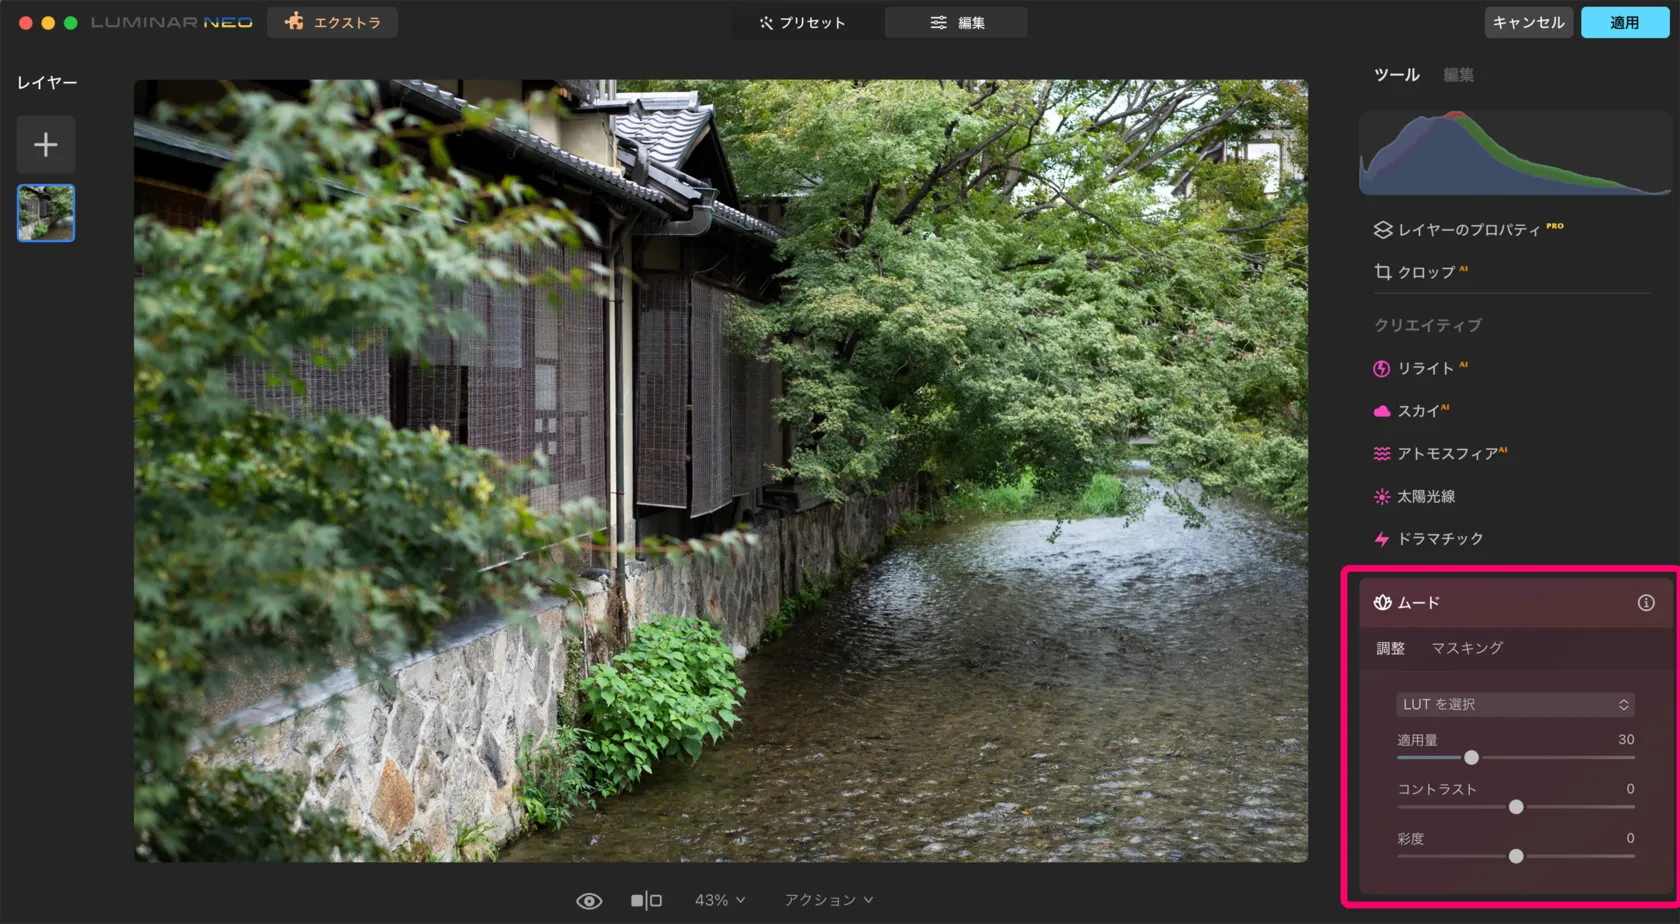Collapse the Mood (ムード) tool panel header
The width and height of the screenshot is (1680, 924).
(x=1418, y=603)
